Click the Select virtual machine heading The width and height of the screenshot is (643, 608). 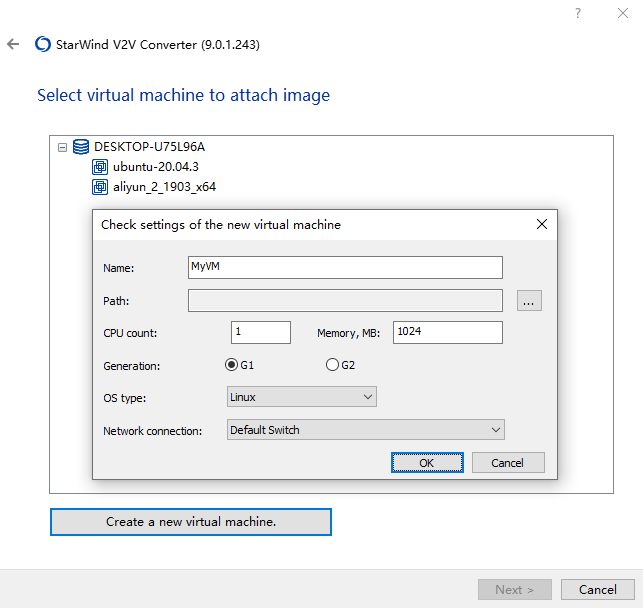183,95
